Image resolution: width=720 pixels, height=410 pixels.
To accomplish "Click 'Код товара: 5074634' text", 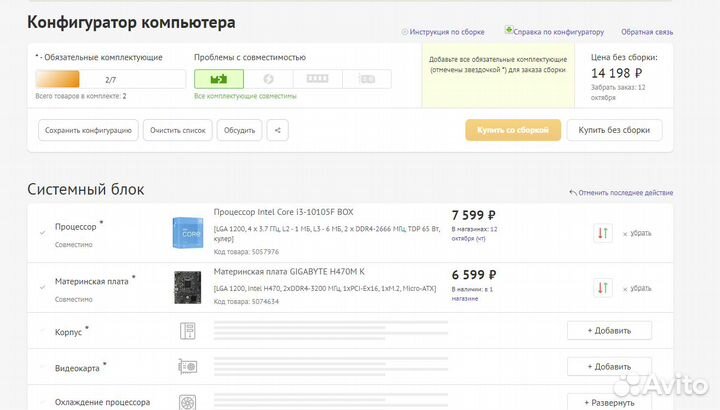I will point(246,301).
